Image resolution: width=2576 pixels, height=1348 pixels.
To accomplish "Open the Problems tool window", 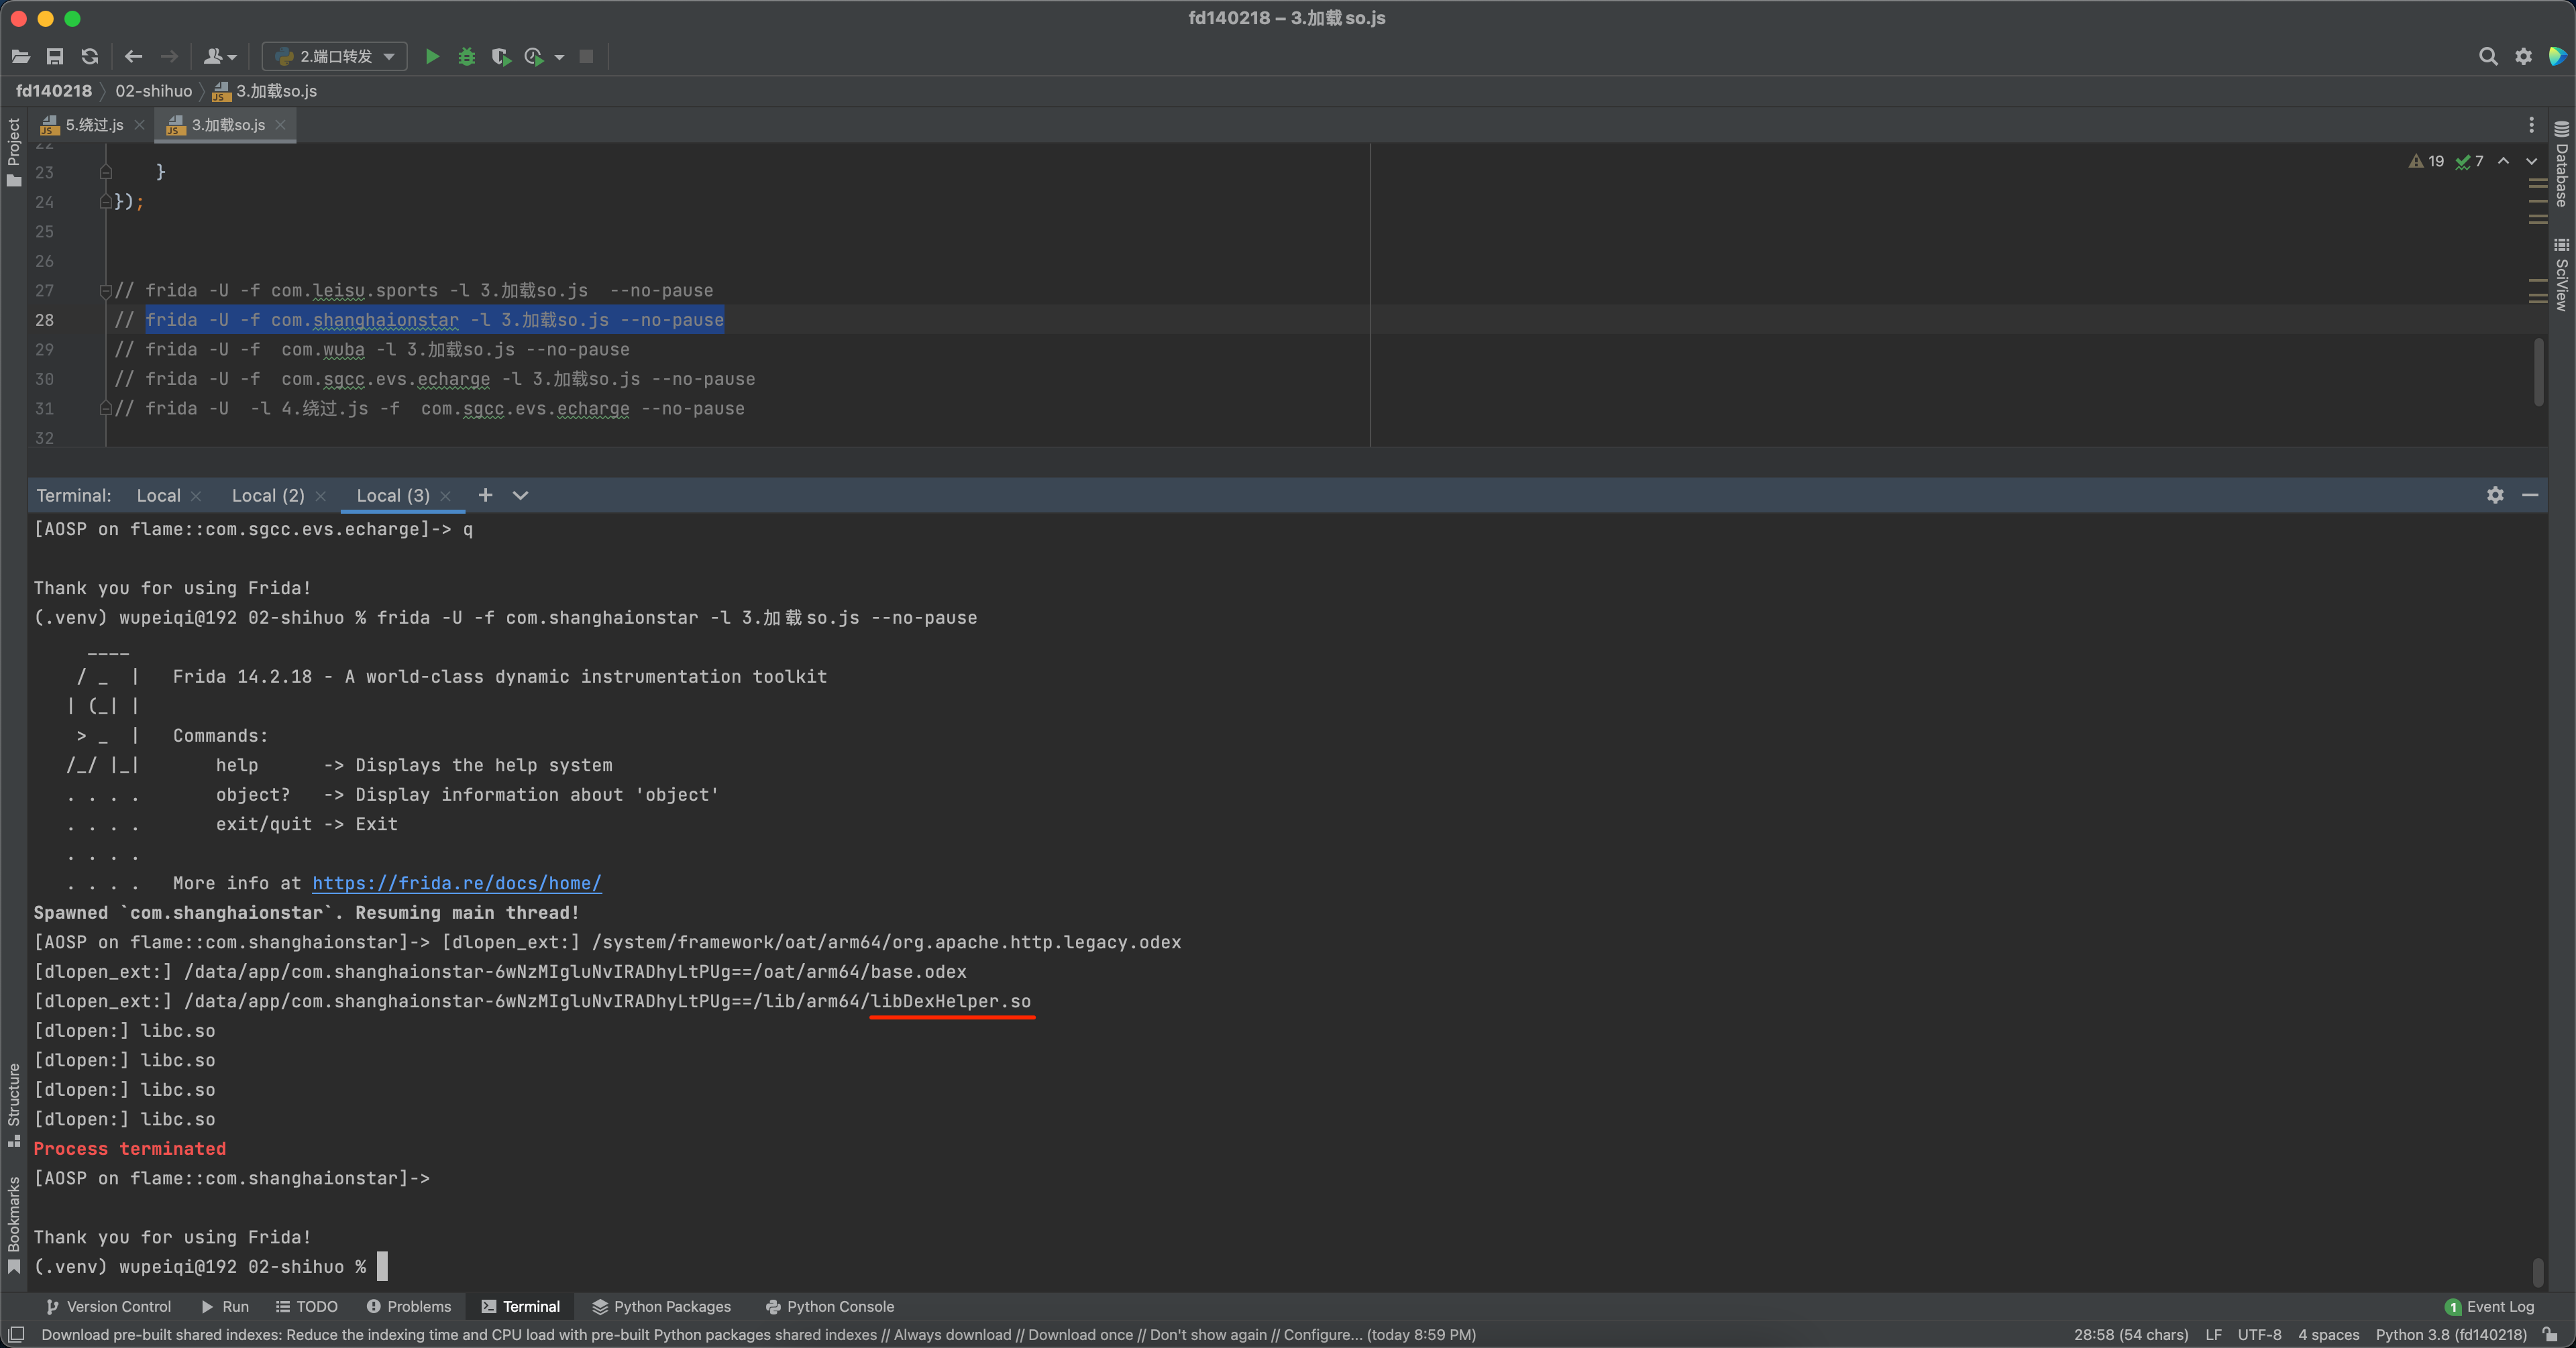I will [x=409, y=1306].
